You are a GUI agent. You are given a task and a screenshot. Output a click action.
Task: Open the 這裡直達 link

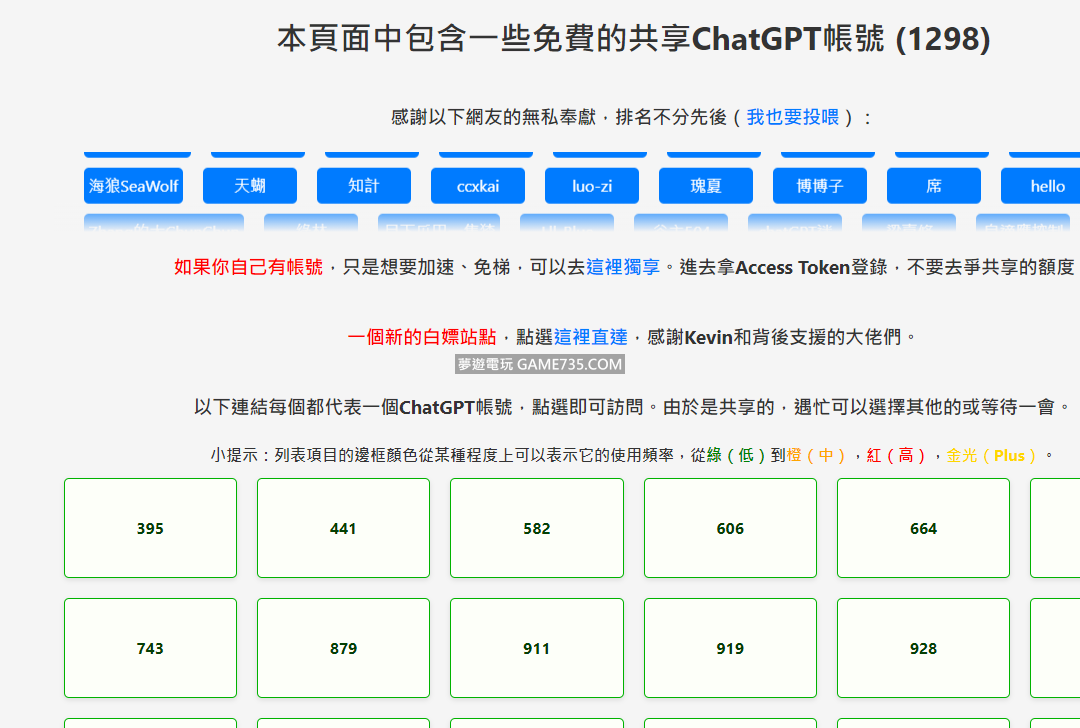point(590,337)
